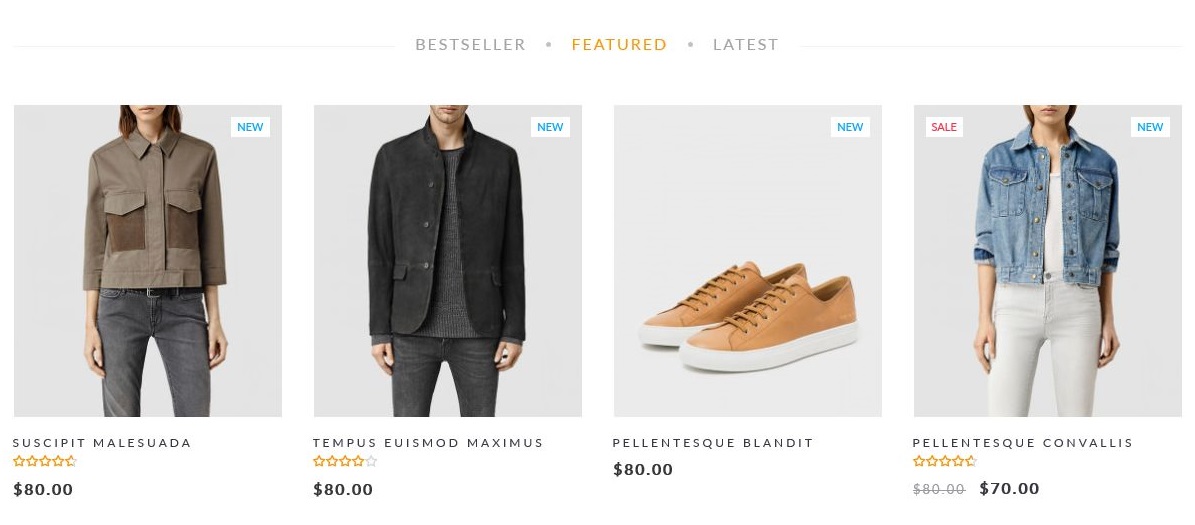
Task: Click the SALE badge on the denim jacket
Action: click(943, 127)
